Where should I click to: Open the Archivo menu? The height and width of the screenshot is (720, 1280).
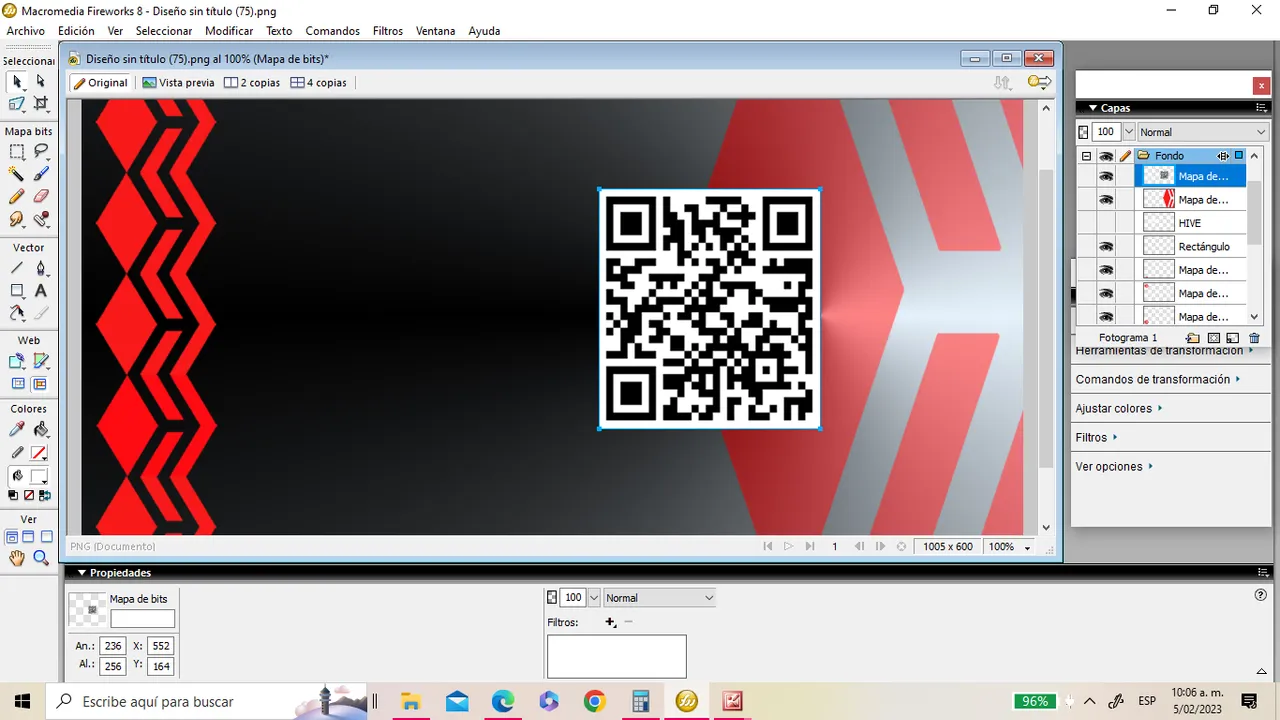click(x=26, y=31)
